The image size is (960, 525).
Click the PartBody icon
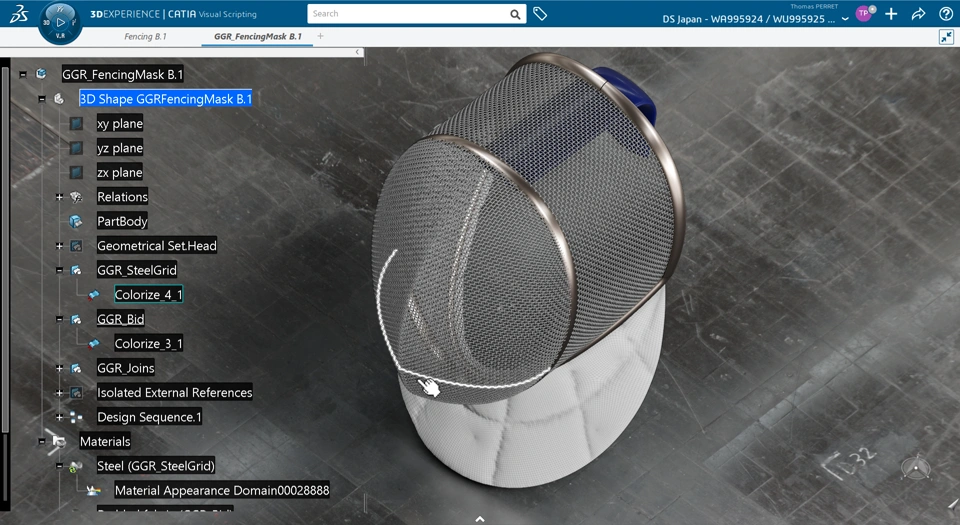pos(76,221)
